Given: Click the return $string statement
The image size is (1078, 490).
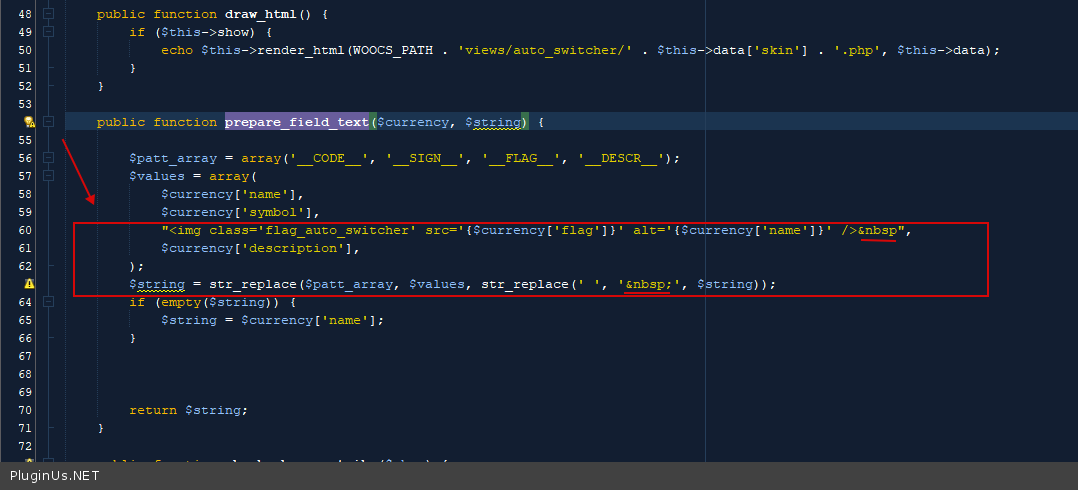Looking at the screenshot, I should [x=188, y=410].
